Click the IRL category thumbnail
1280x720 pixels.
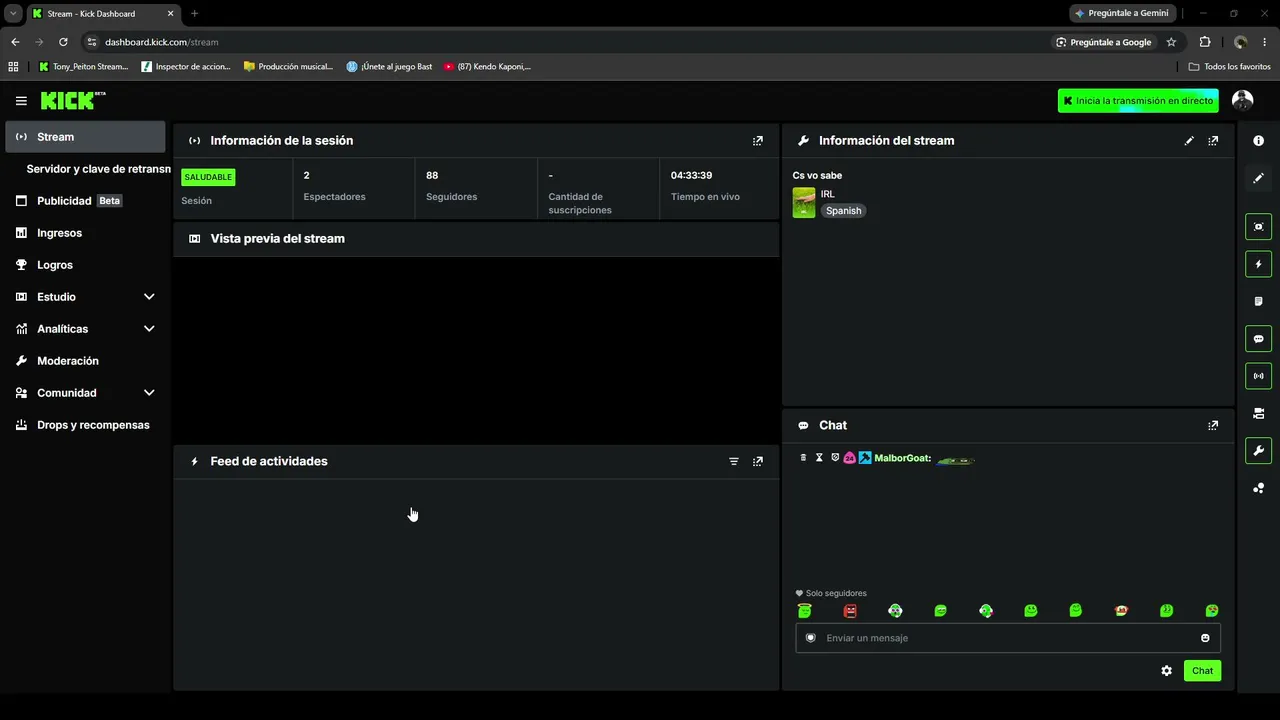tap(804, 202)
